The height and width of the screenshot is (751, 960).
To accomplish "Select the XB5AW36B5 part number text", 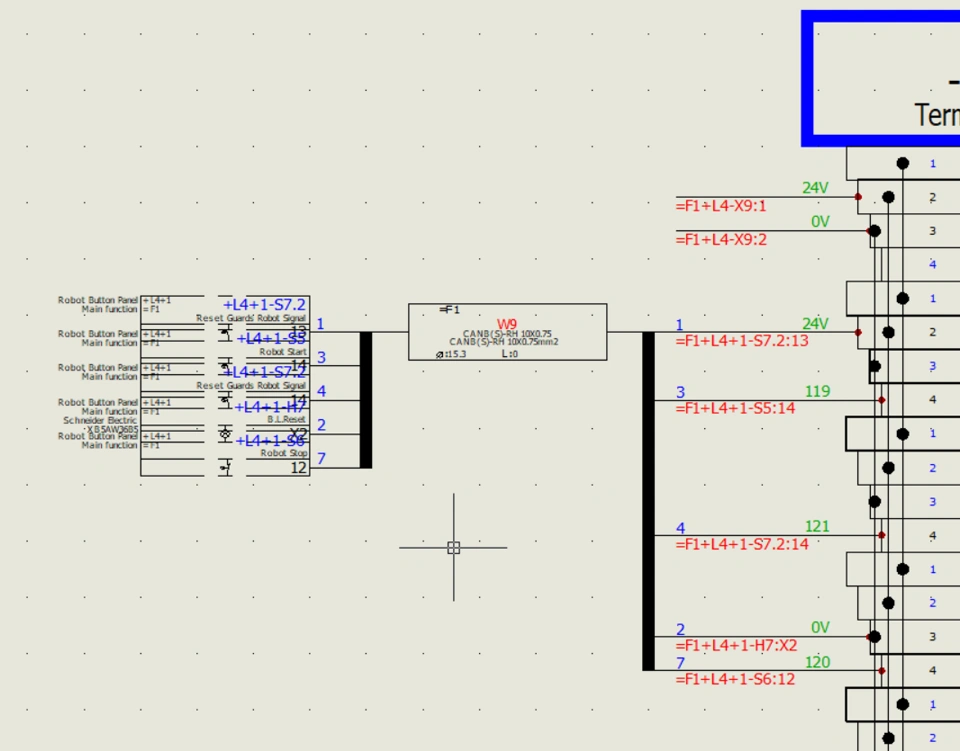I will click(x=112, y=429).
